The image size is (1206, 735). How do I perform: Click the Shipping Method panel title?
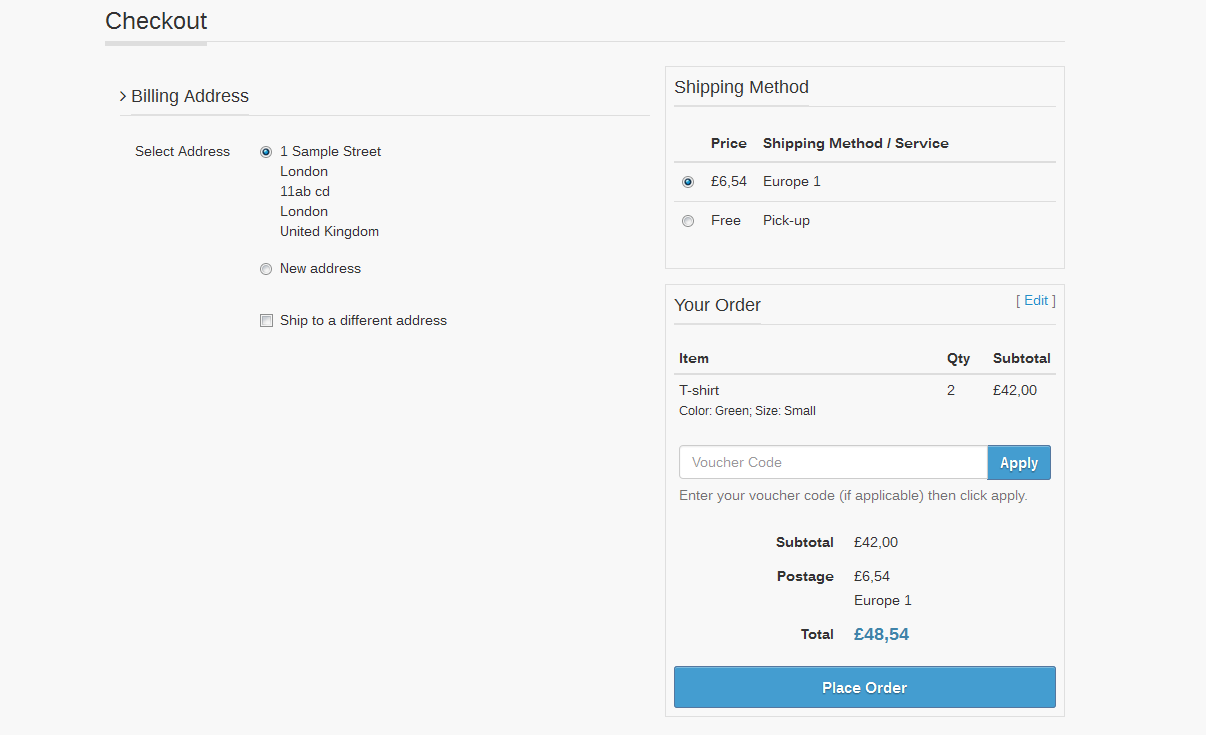741,87
